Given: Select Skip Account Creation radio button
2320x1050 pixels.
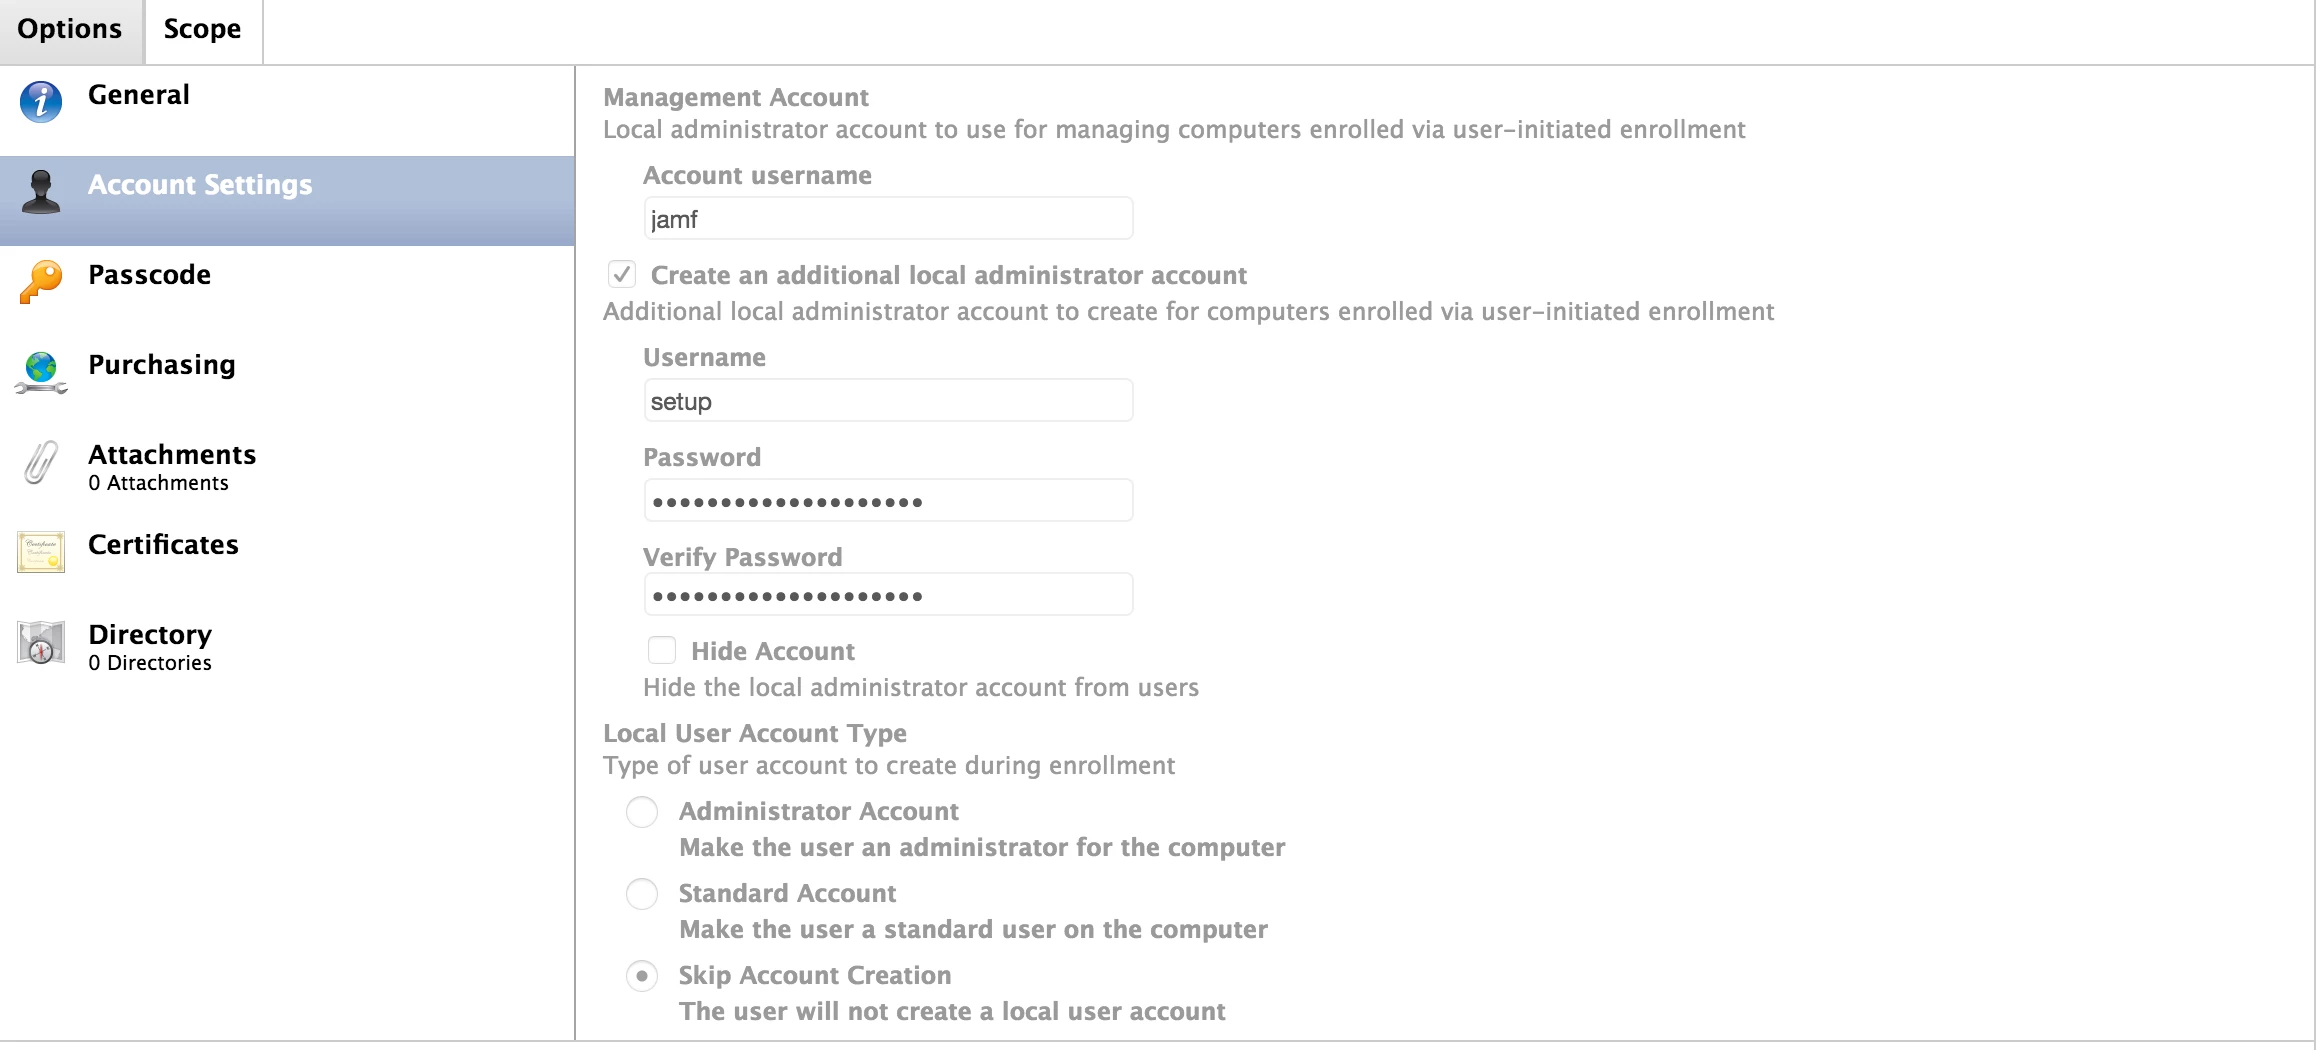Looking at the screenshot, I should [642, 975].
